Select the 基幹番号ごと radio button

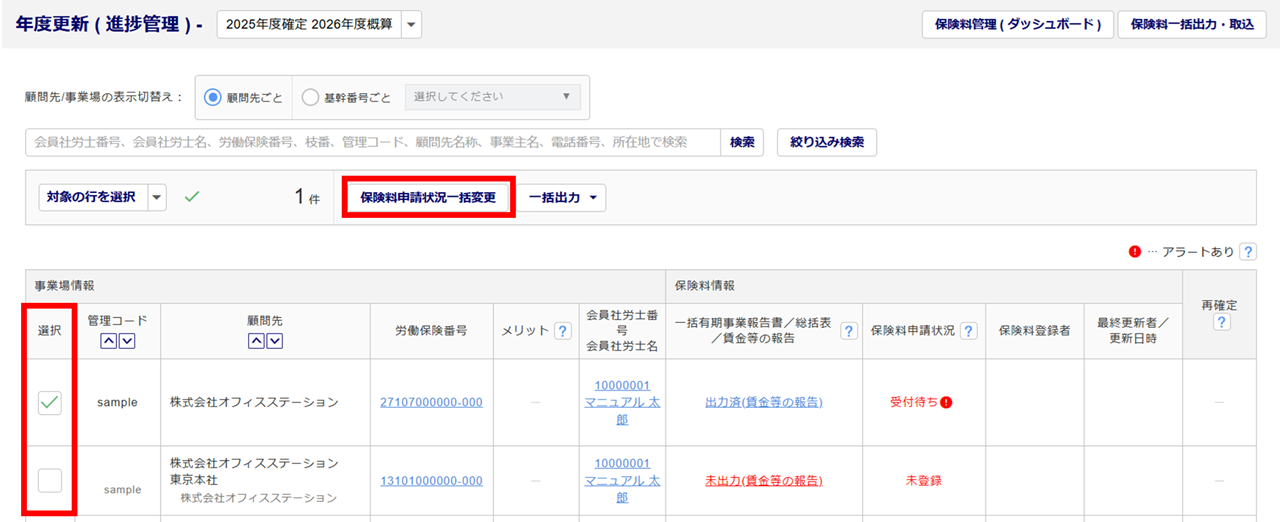[310, 98]
